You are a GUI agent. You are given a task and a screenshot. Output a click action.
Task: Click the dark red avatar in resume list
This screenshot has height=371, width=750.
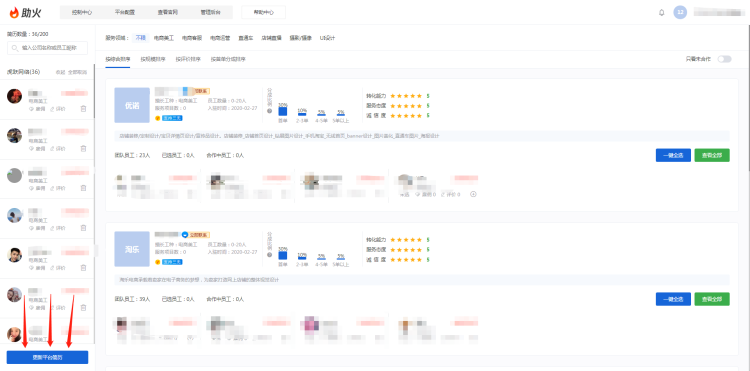point(14,96)
